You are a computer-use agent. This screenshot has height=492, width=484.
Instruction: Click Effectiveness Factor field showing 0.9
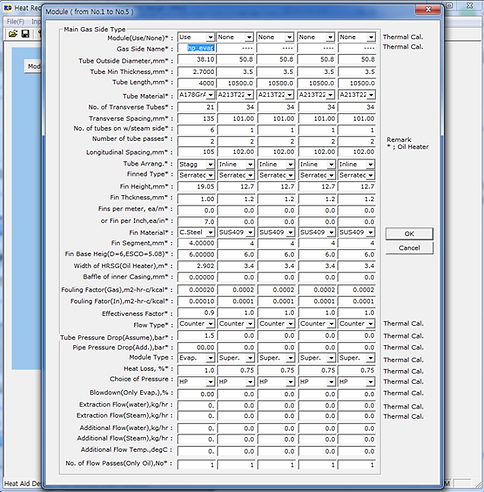[x=196, y=313]
